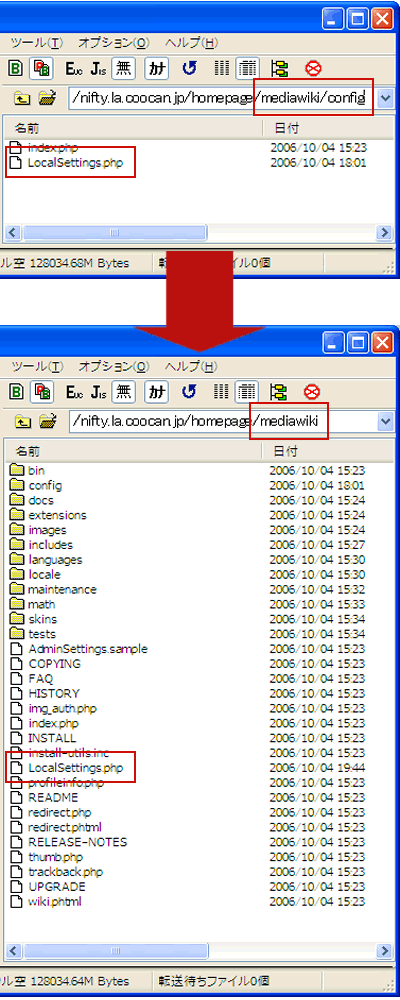Click the red abort icon in mediawiki/config window

[313, 68]
